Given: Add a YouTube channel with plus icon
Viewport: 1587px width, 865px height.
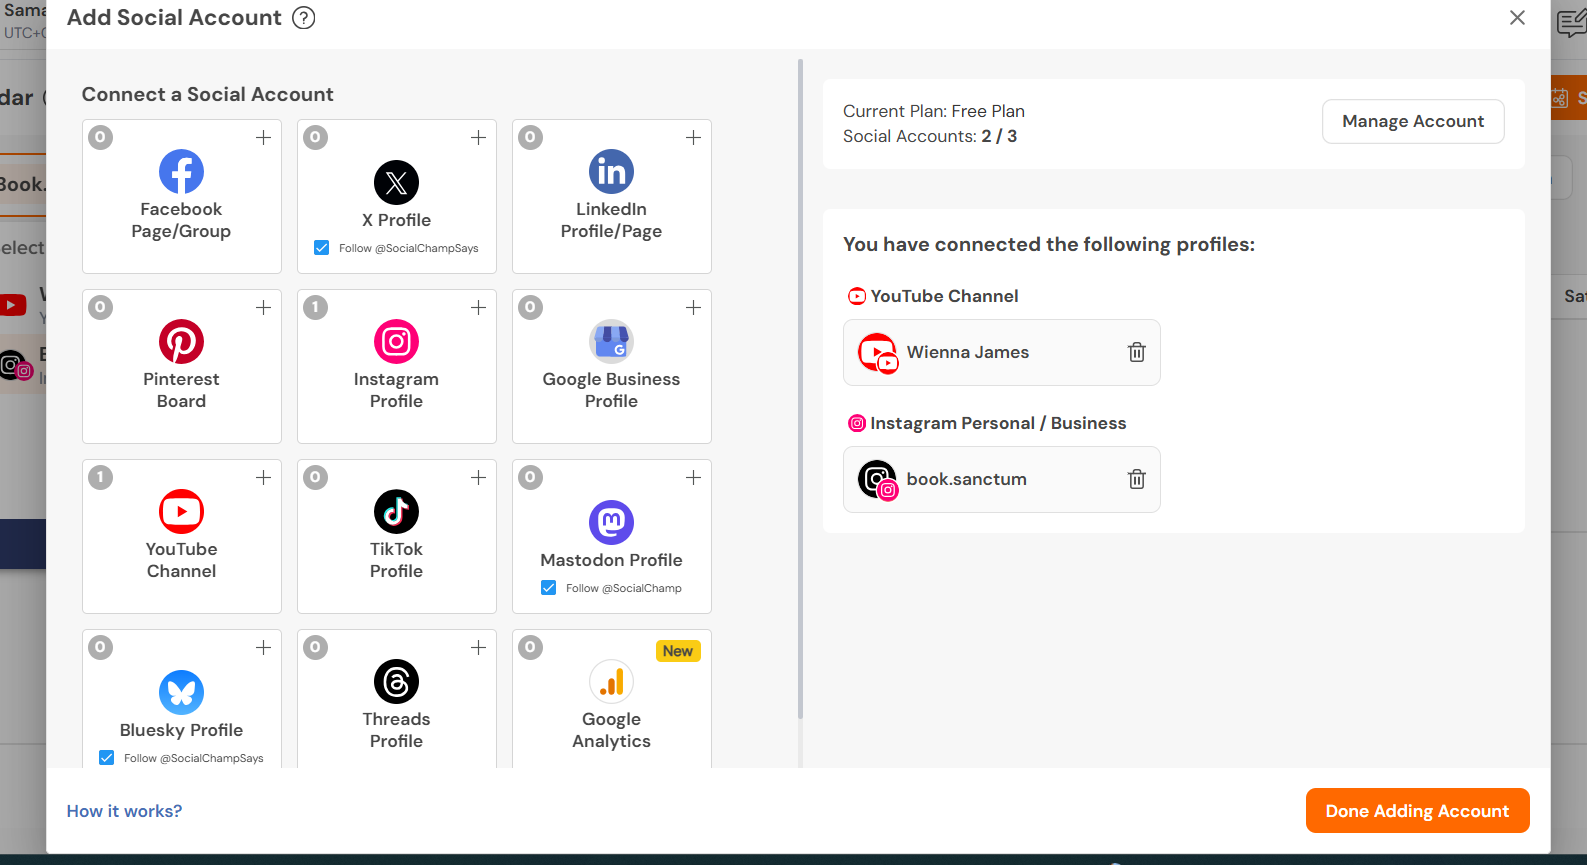Looking at the screenshot, I should [263, 478].
